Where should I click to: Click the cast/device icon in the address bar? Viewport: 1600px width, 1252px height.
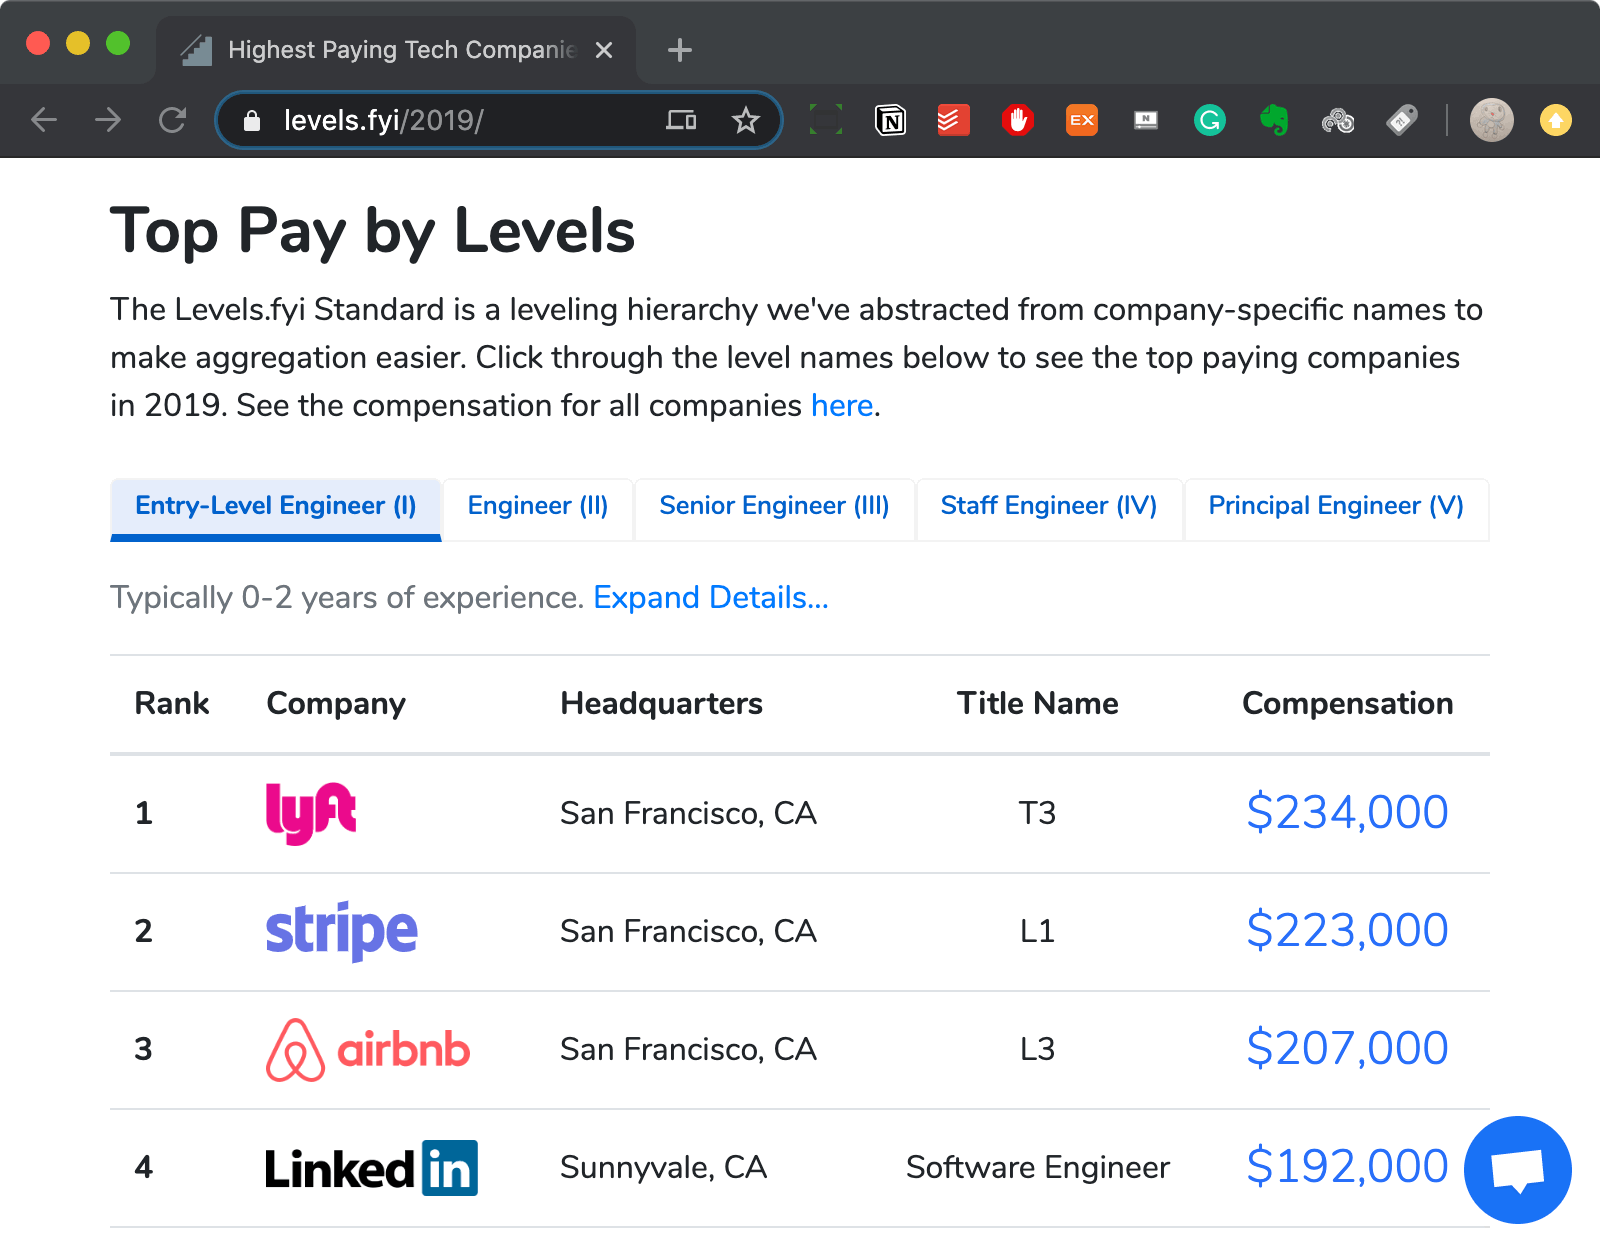click(x=681, y=121)
